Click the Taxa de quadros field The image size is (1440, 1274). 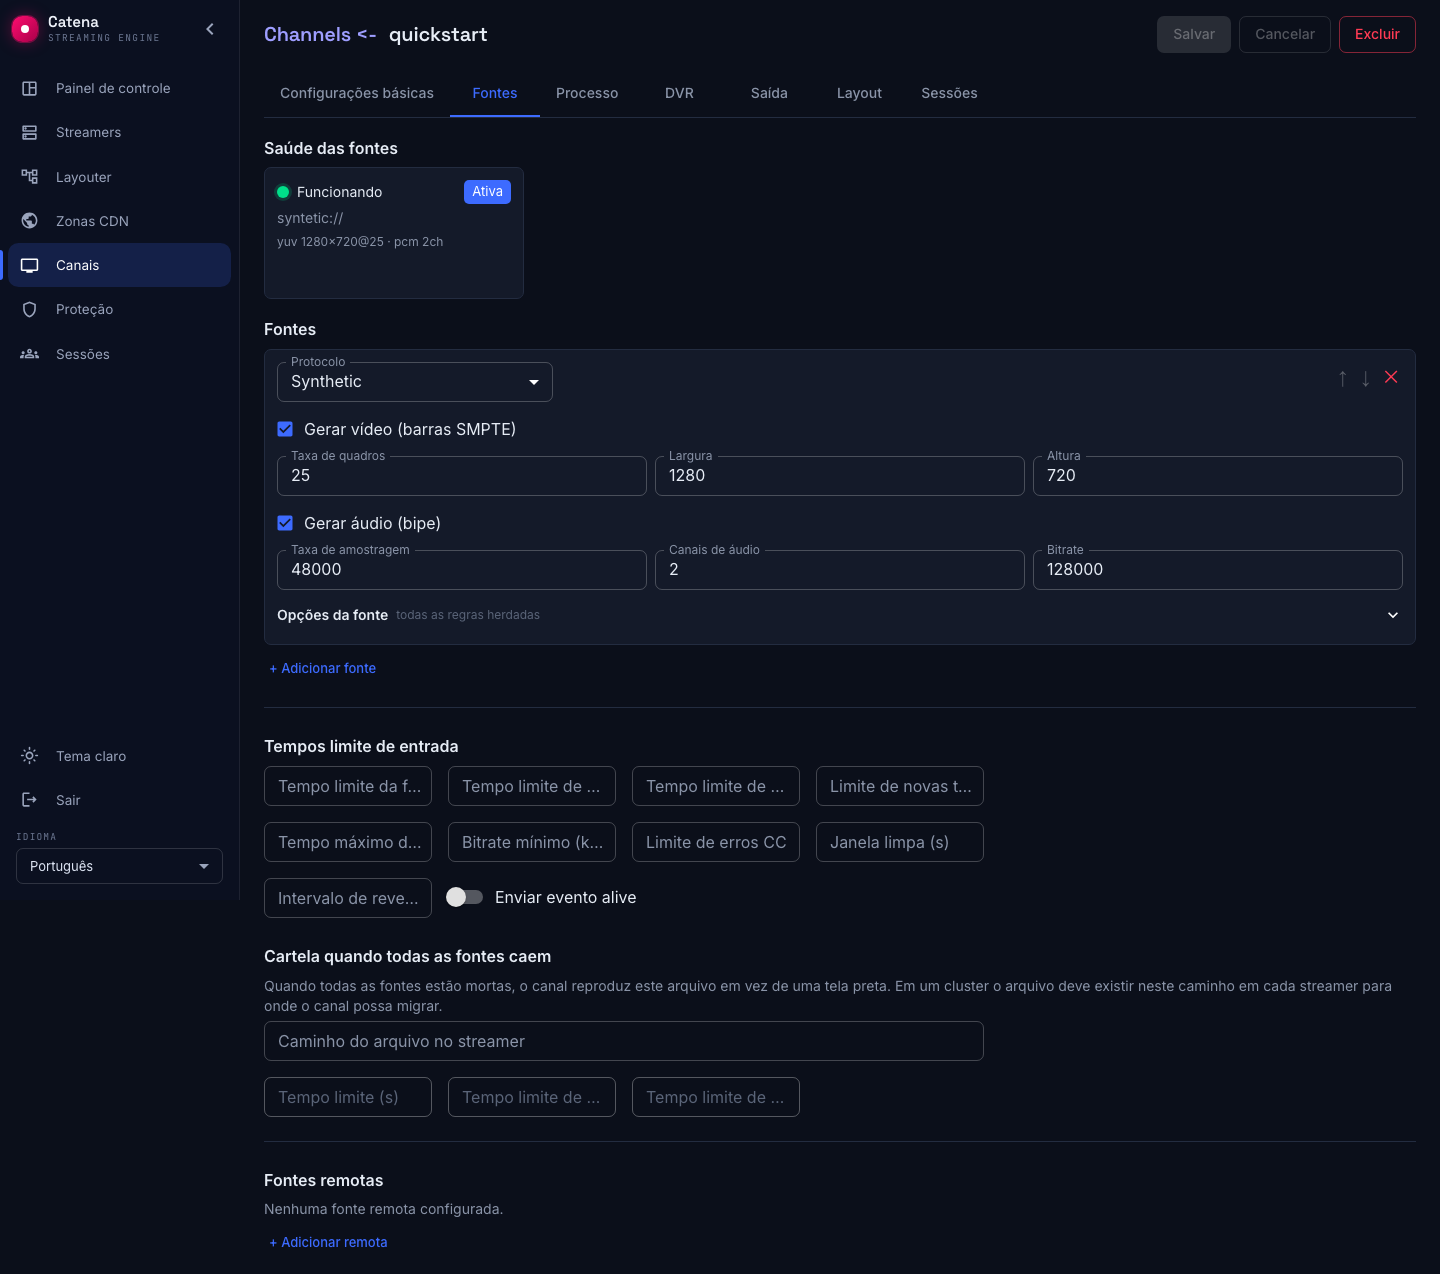point(462,476)
